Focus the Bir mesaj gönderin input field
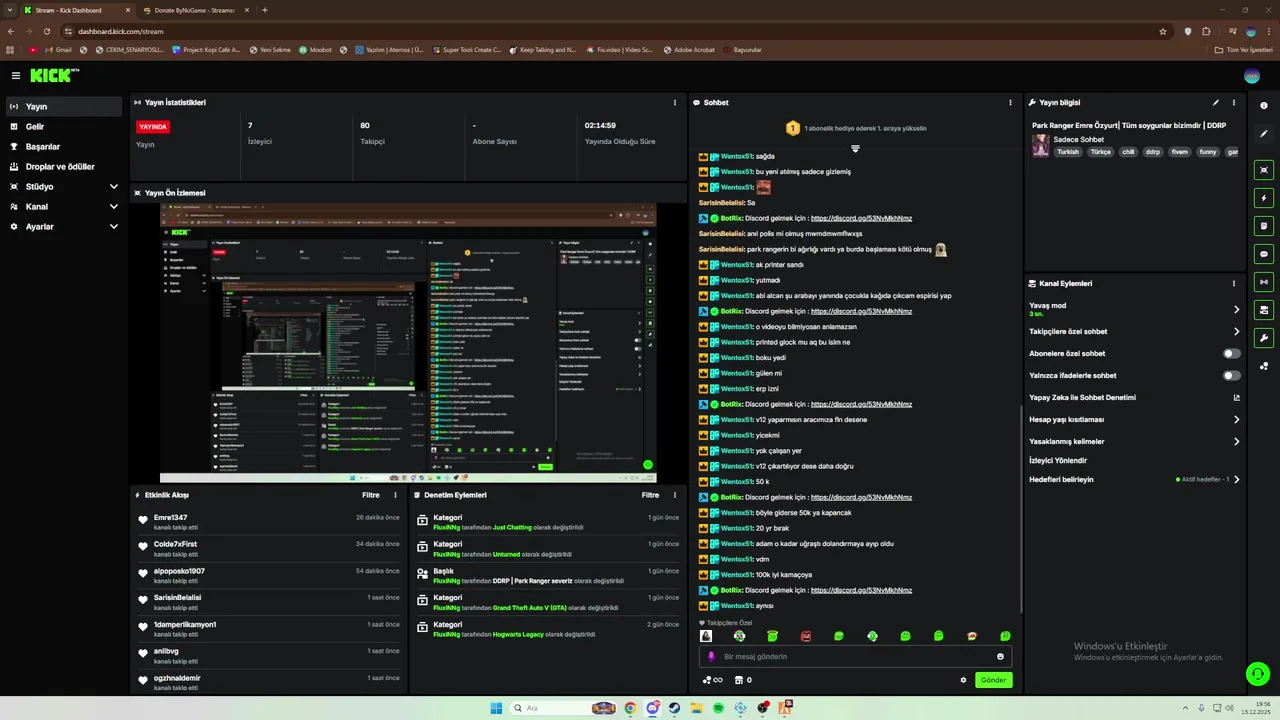 pyautogui.click(x=855, y=657)
